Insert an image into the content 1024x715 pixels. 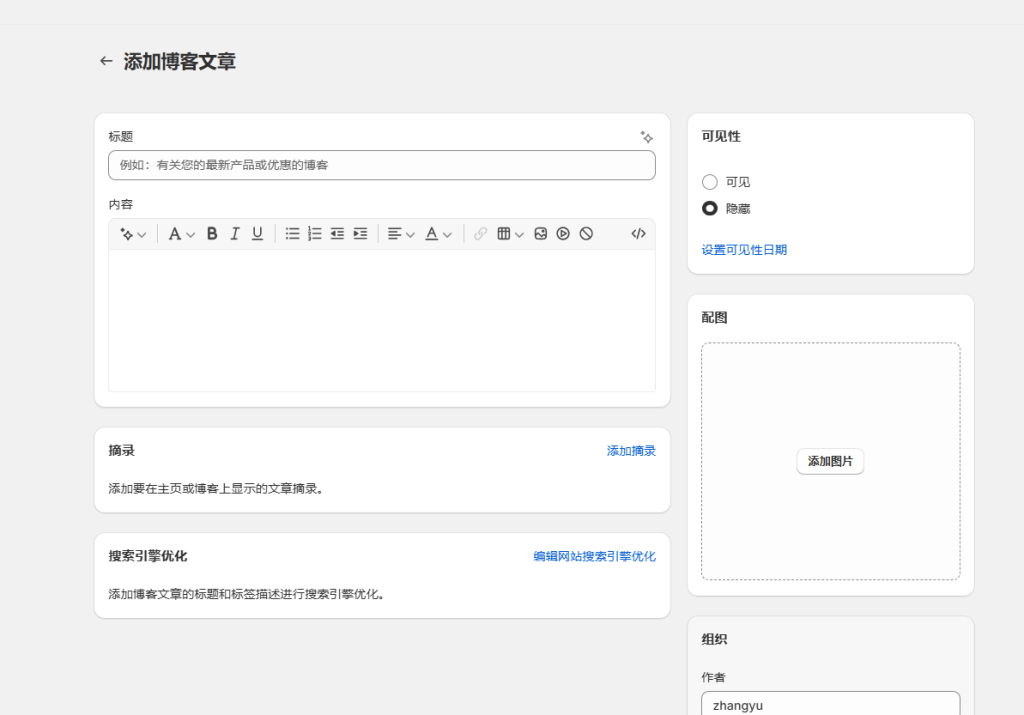click(540, 233)
